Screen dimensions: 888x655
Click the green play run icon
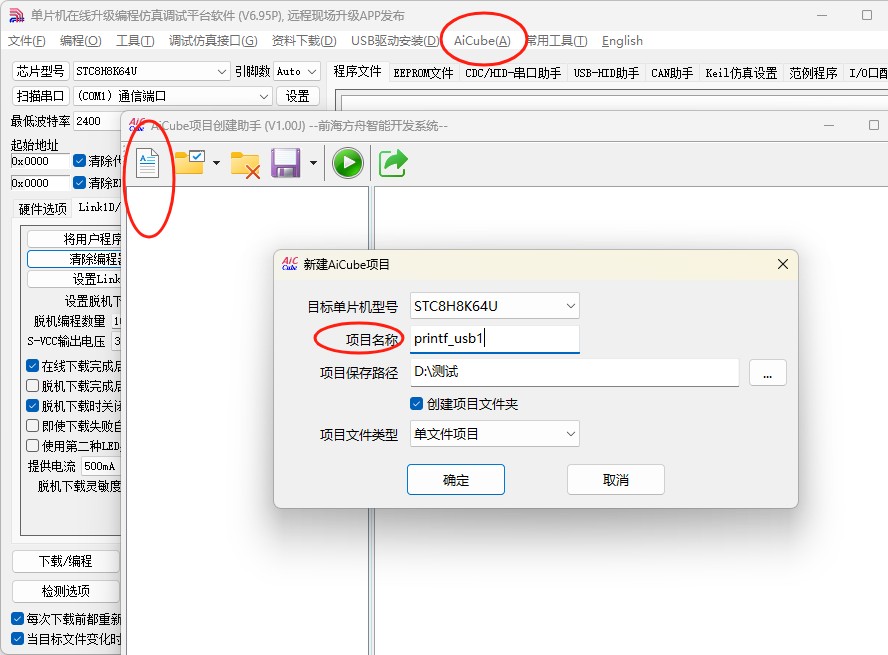point(348,163)
